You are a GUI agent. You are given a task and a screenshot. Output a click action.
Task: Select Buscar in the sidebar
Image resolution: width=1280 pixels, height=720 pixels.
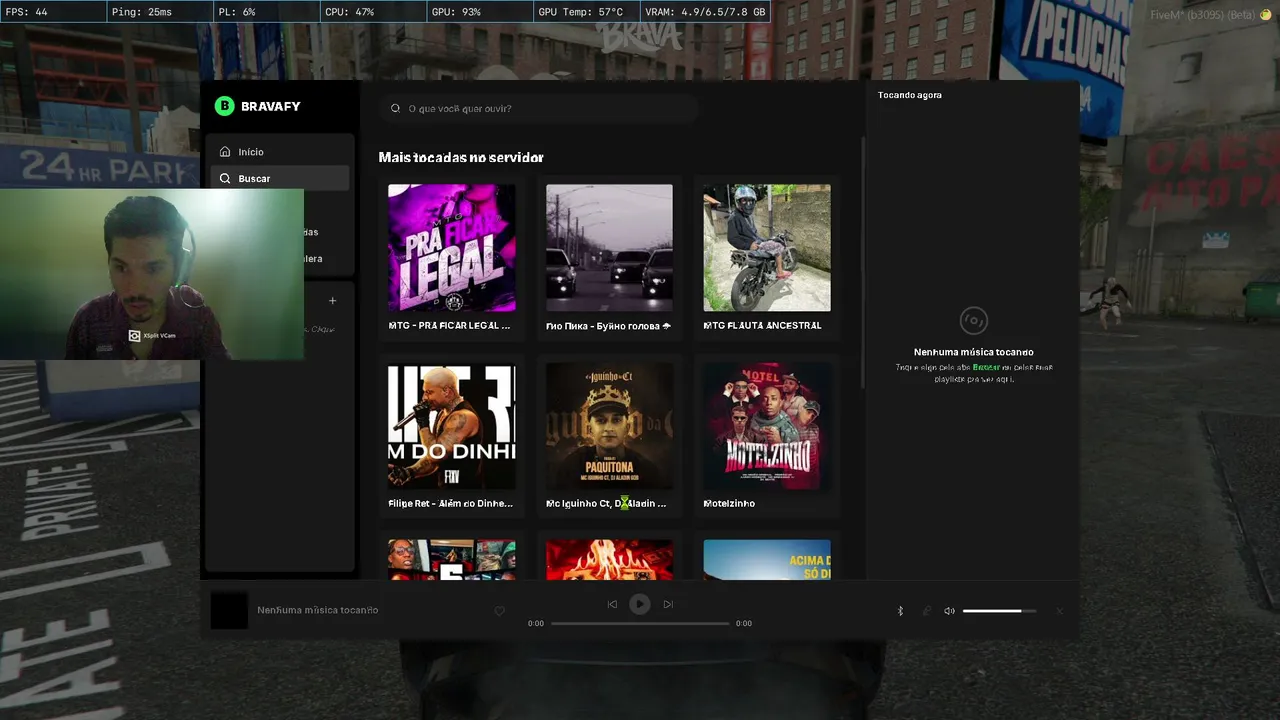[281, 178]
